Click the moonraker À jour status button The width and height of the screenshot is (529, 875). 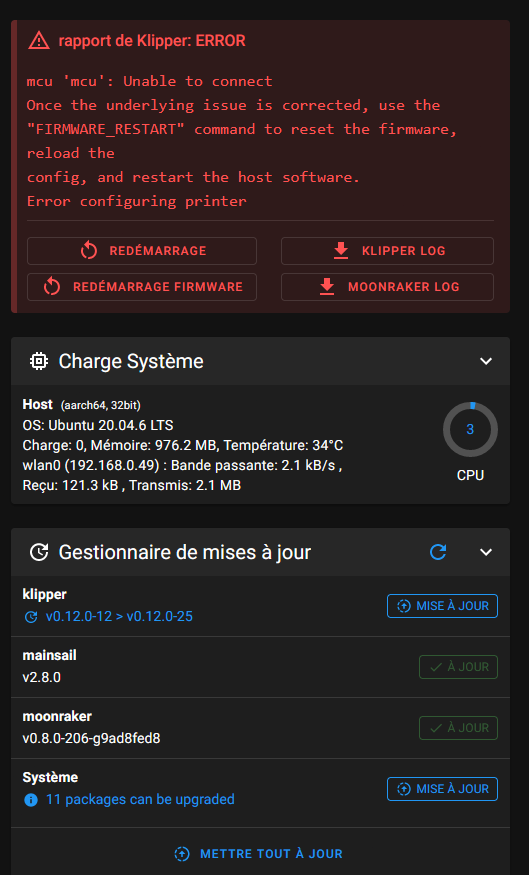[x=459, y=728]
